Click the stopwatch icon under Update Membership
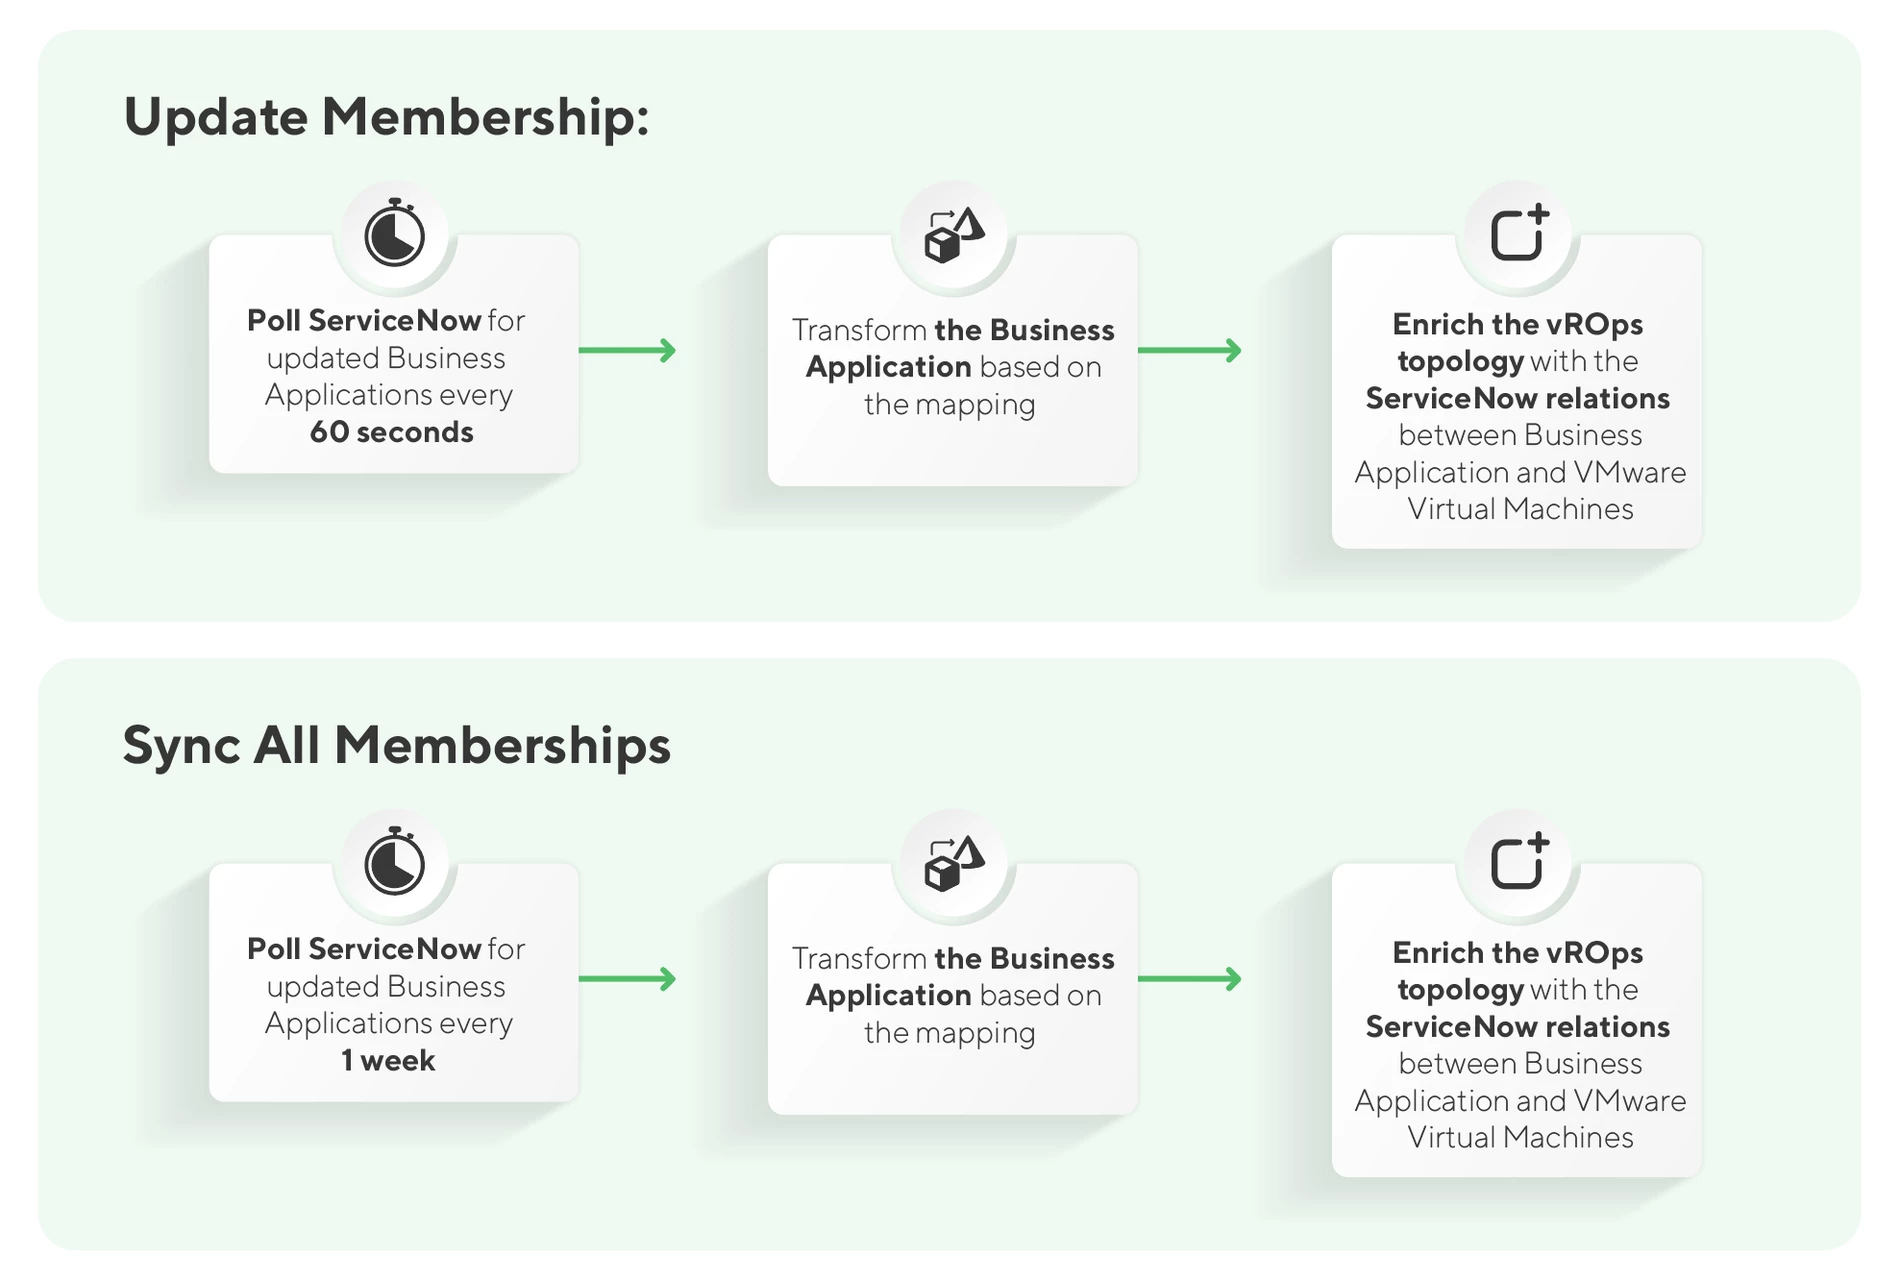 coord(394,235)
